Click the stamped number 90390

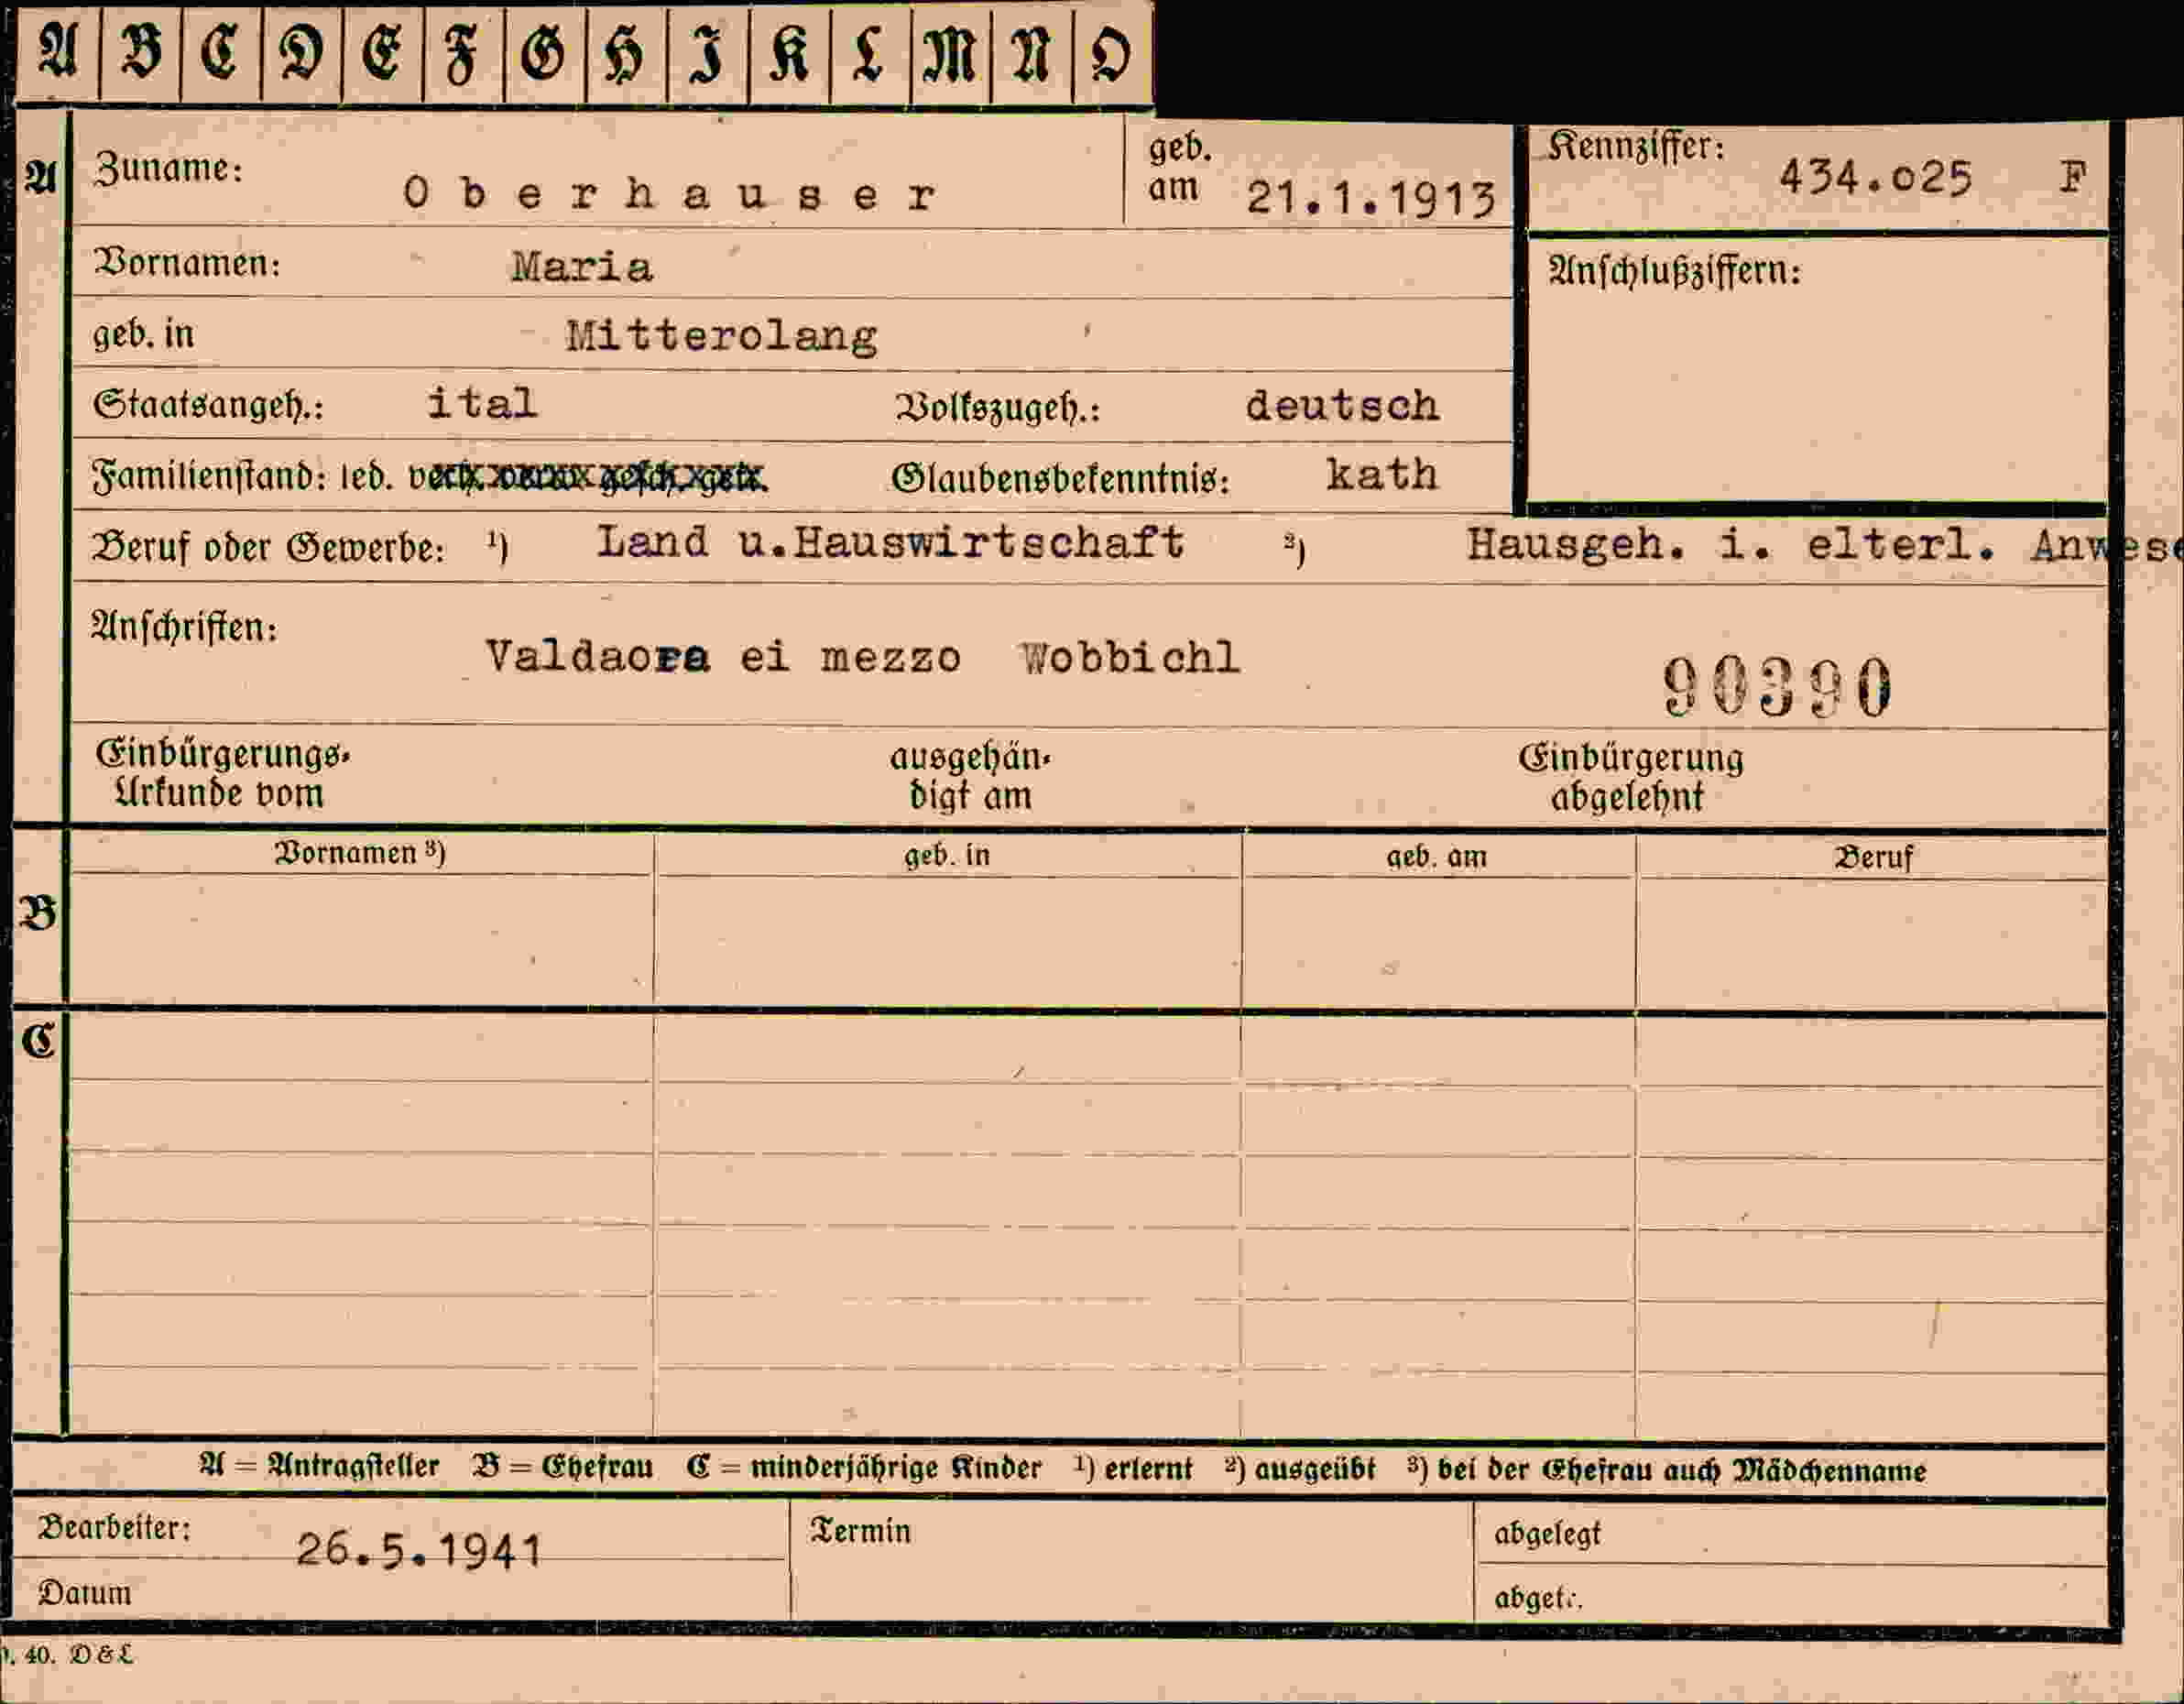coord(1777,687)
